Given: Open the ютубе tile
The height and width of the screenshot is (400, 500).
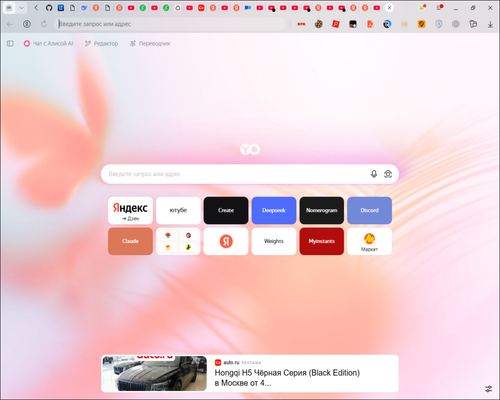Looking at the screenshot, I should pos(178,210).
